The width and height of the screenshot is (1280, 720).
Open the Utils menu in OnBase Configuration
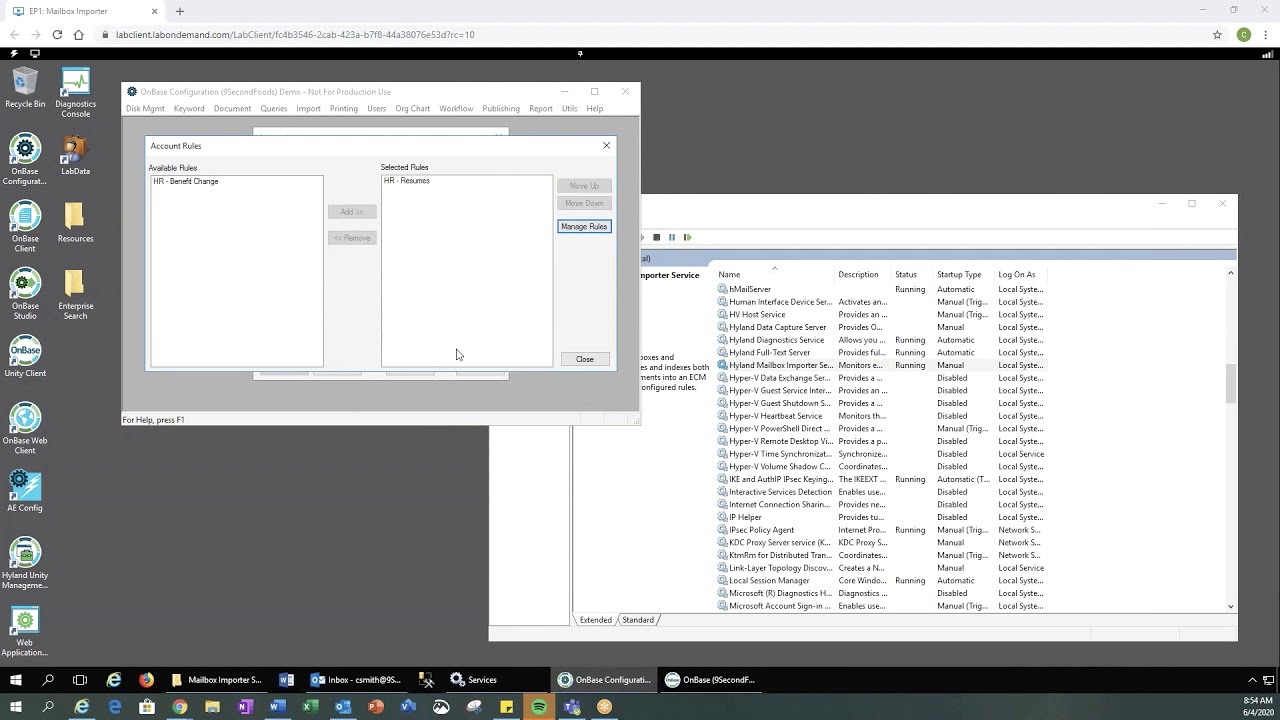click(569, 108)
